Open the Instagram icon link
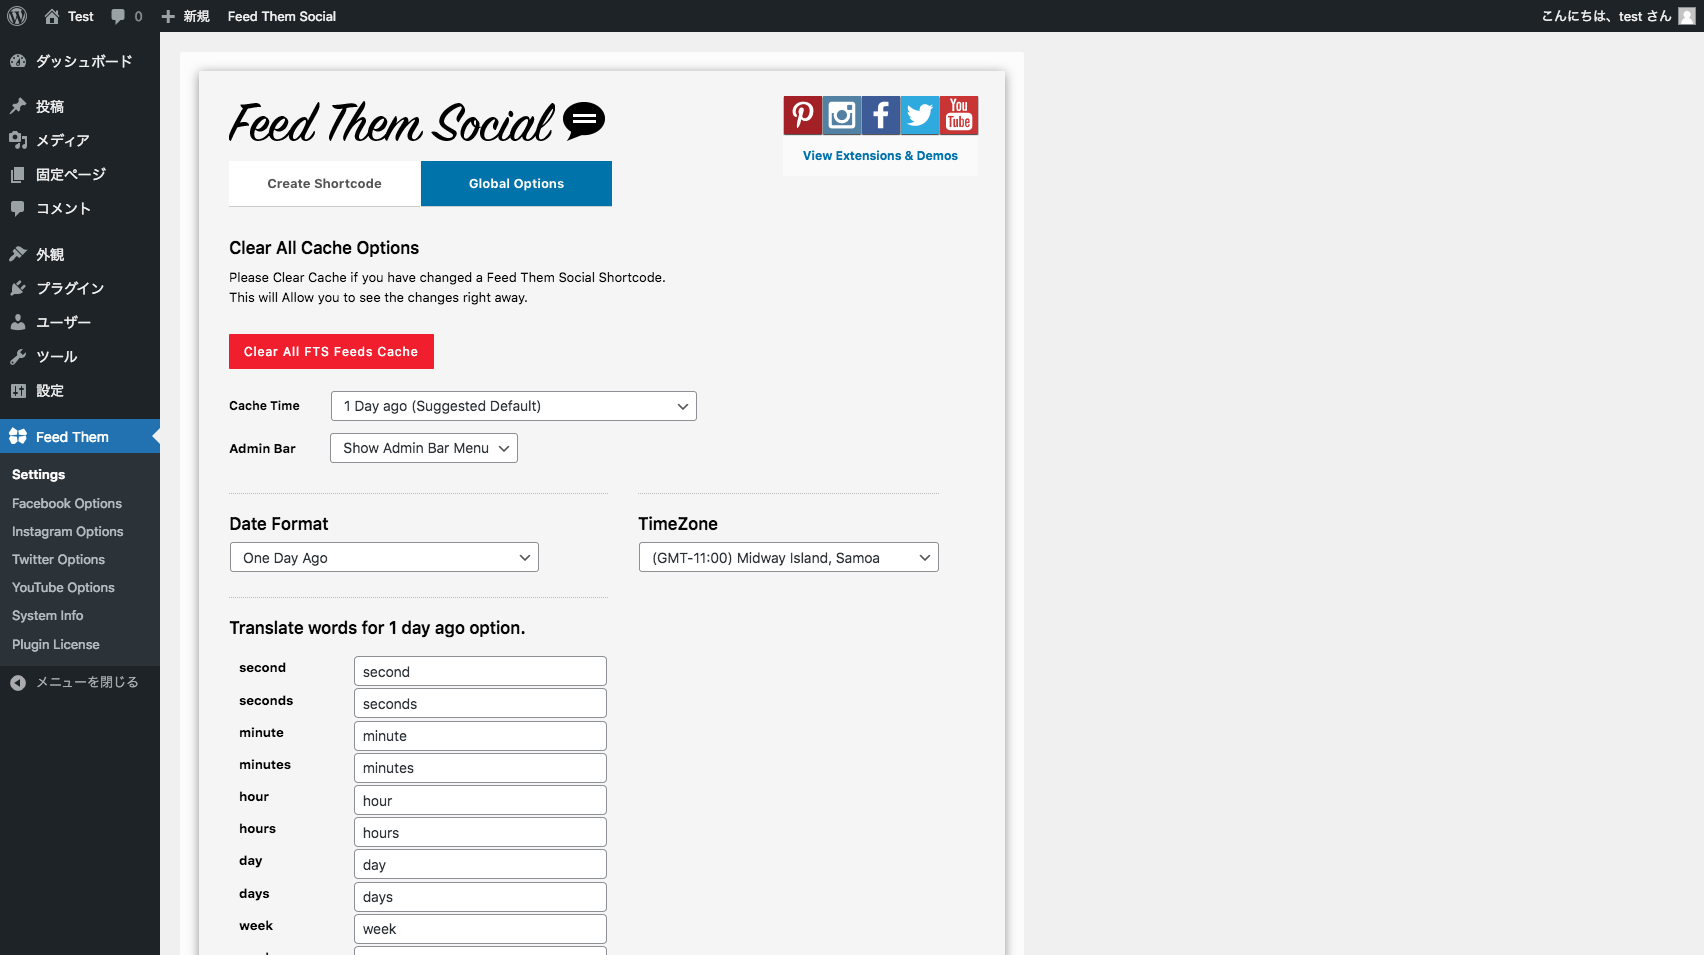The image size is (1704, 955). [841, 115]
